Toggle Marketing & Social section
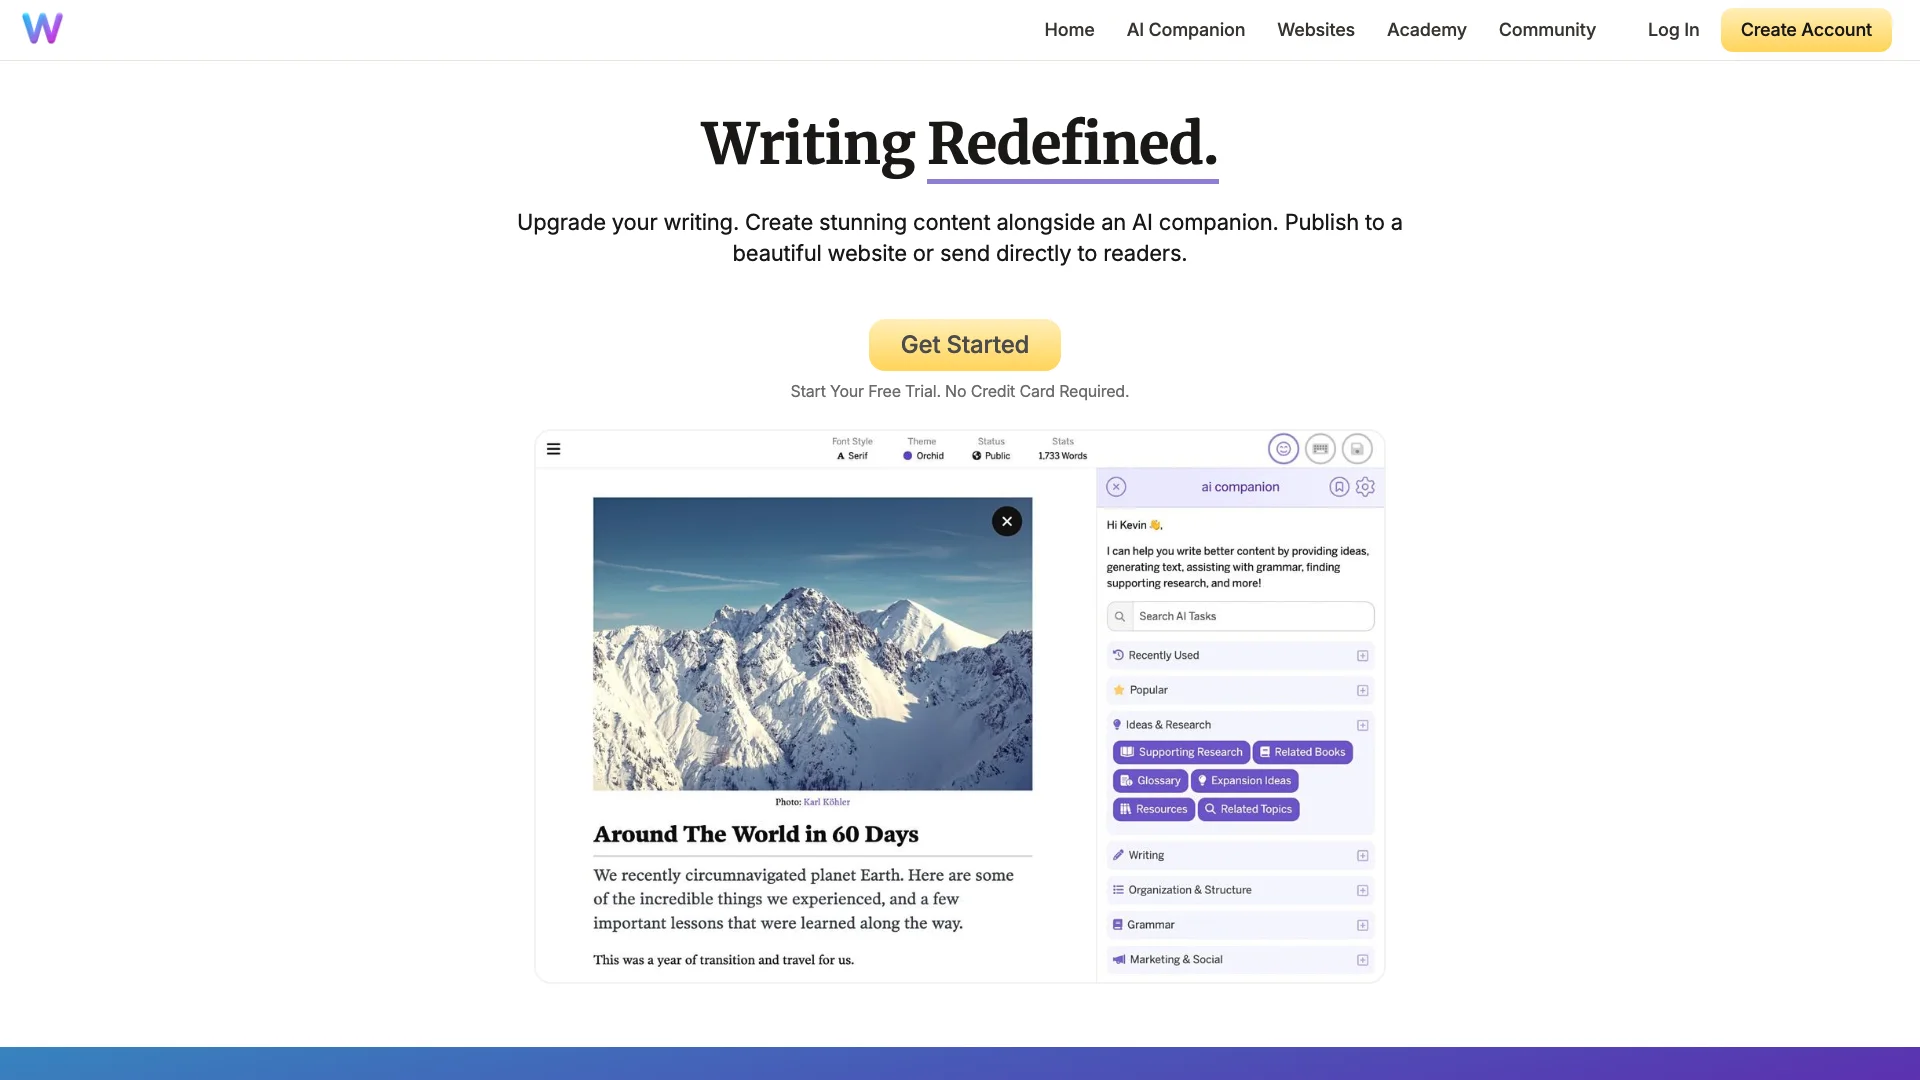1920x1080 pixels. tap(1361, 959)
